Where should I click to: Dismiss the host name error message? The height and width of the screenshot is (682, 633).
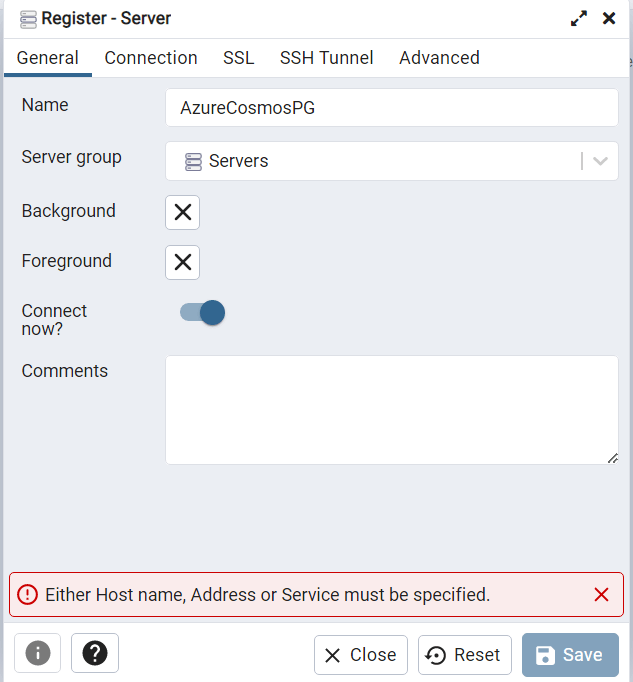click(601, 595)
